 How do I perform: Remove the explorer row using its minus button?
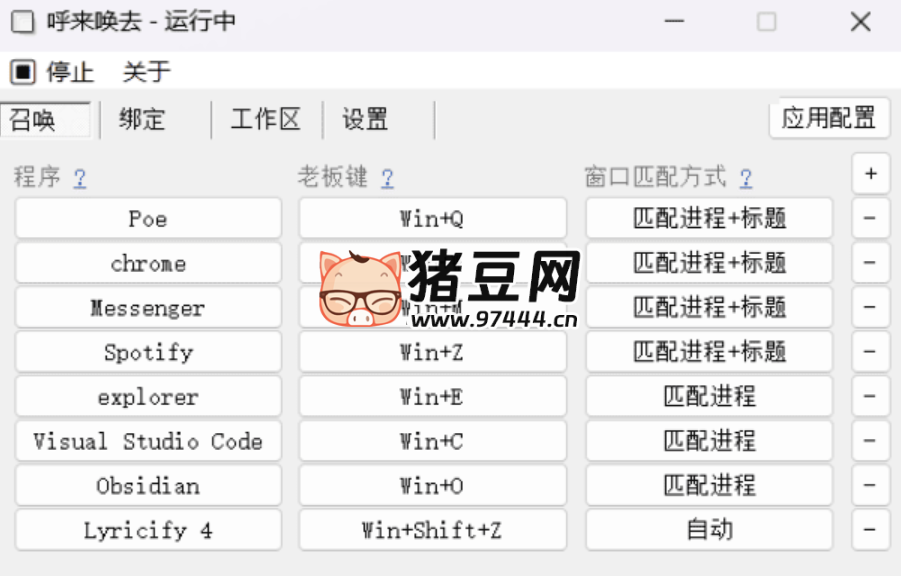point(871,396)
